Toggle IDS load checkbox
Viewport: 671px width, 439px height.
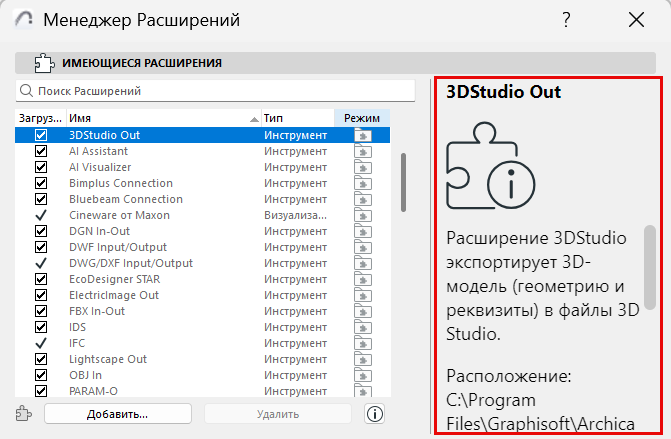pyautogui.click(x=41, y=327)
